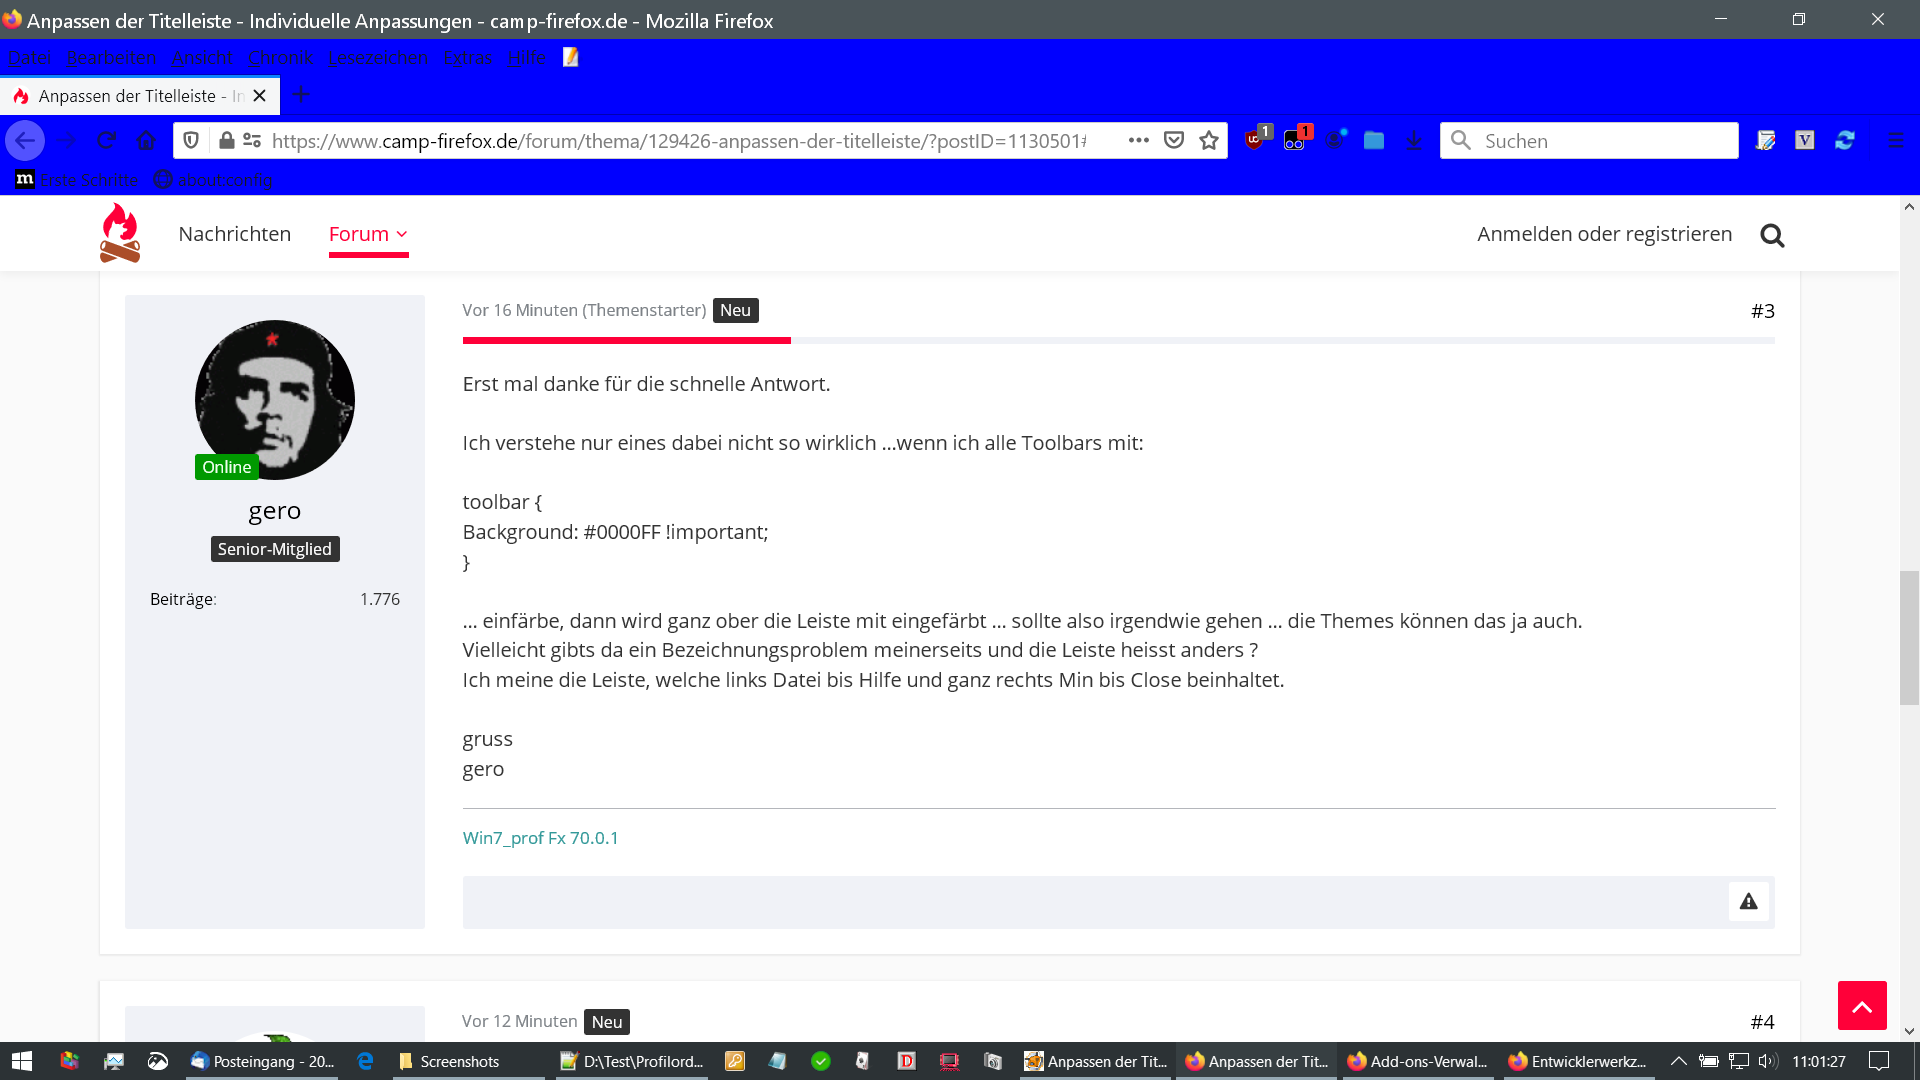Click the red scroll-to-top arrow button
This screenshot has height=1080, width=1920.
click(1862, 1006)
